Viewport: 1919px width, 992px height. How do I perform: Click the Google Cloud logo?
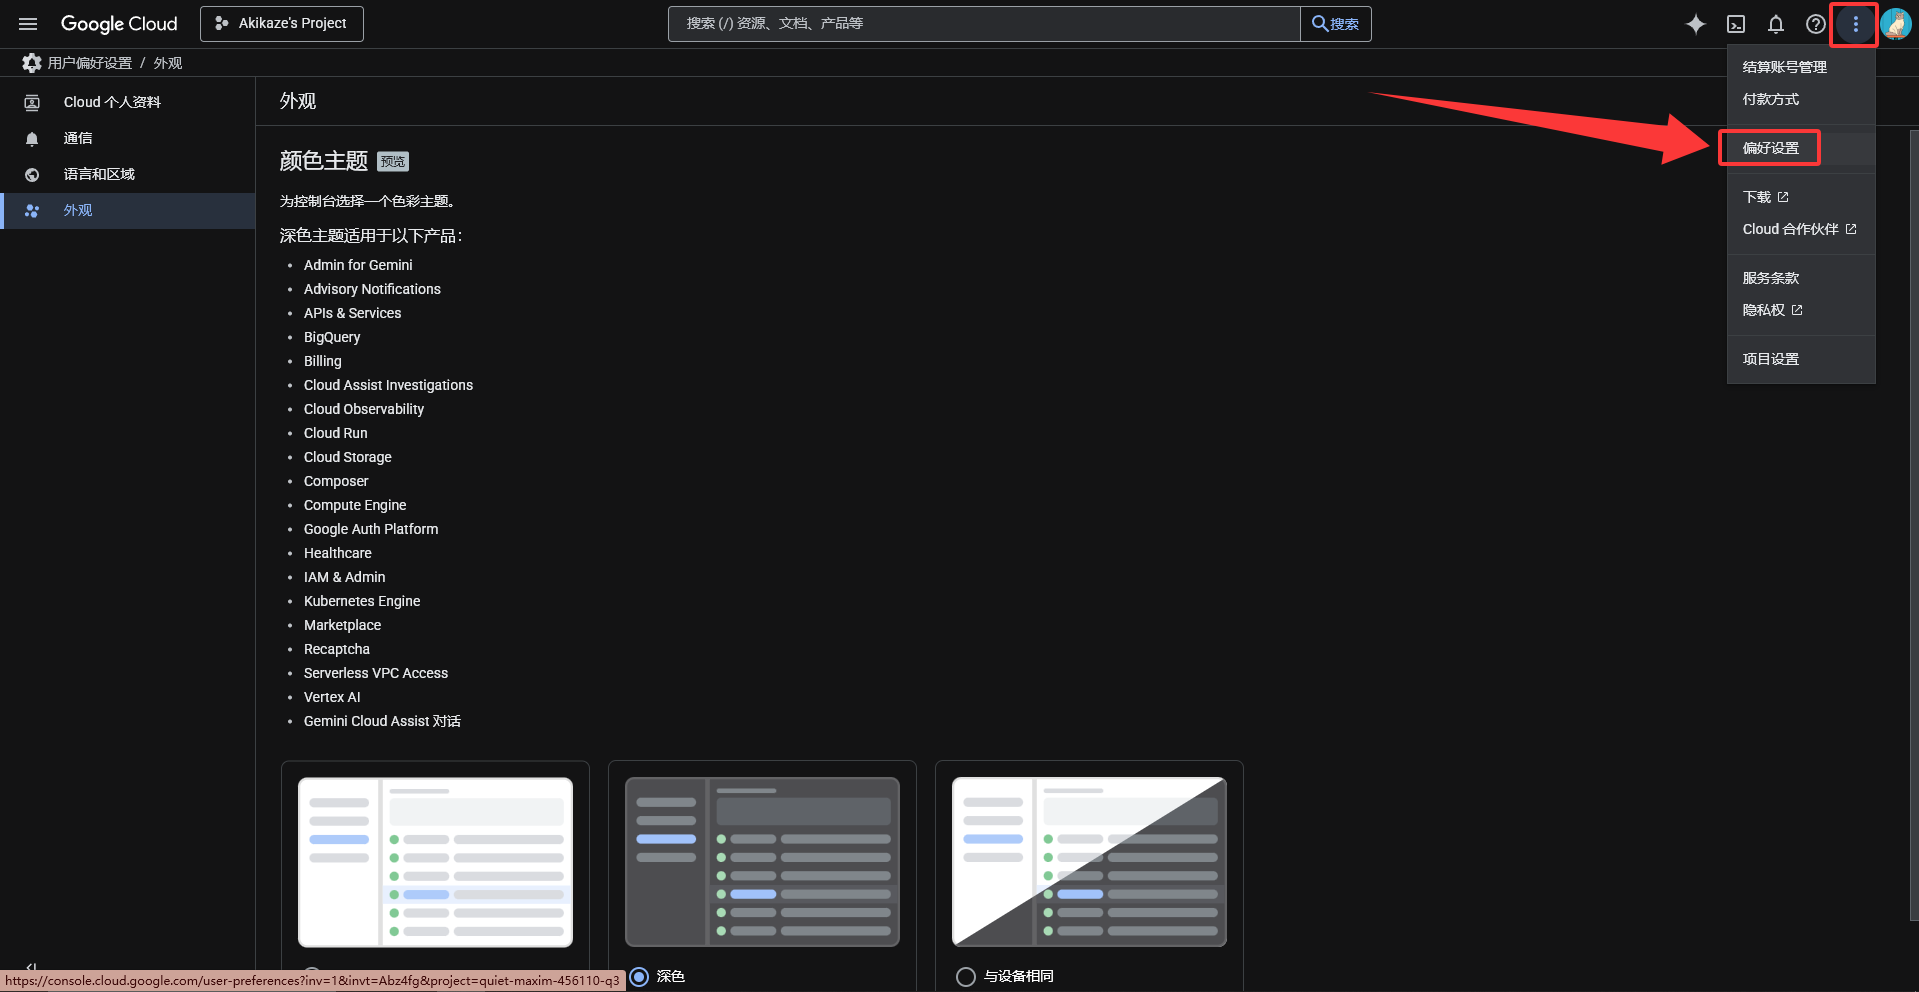pos(119,24)
